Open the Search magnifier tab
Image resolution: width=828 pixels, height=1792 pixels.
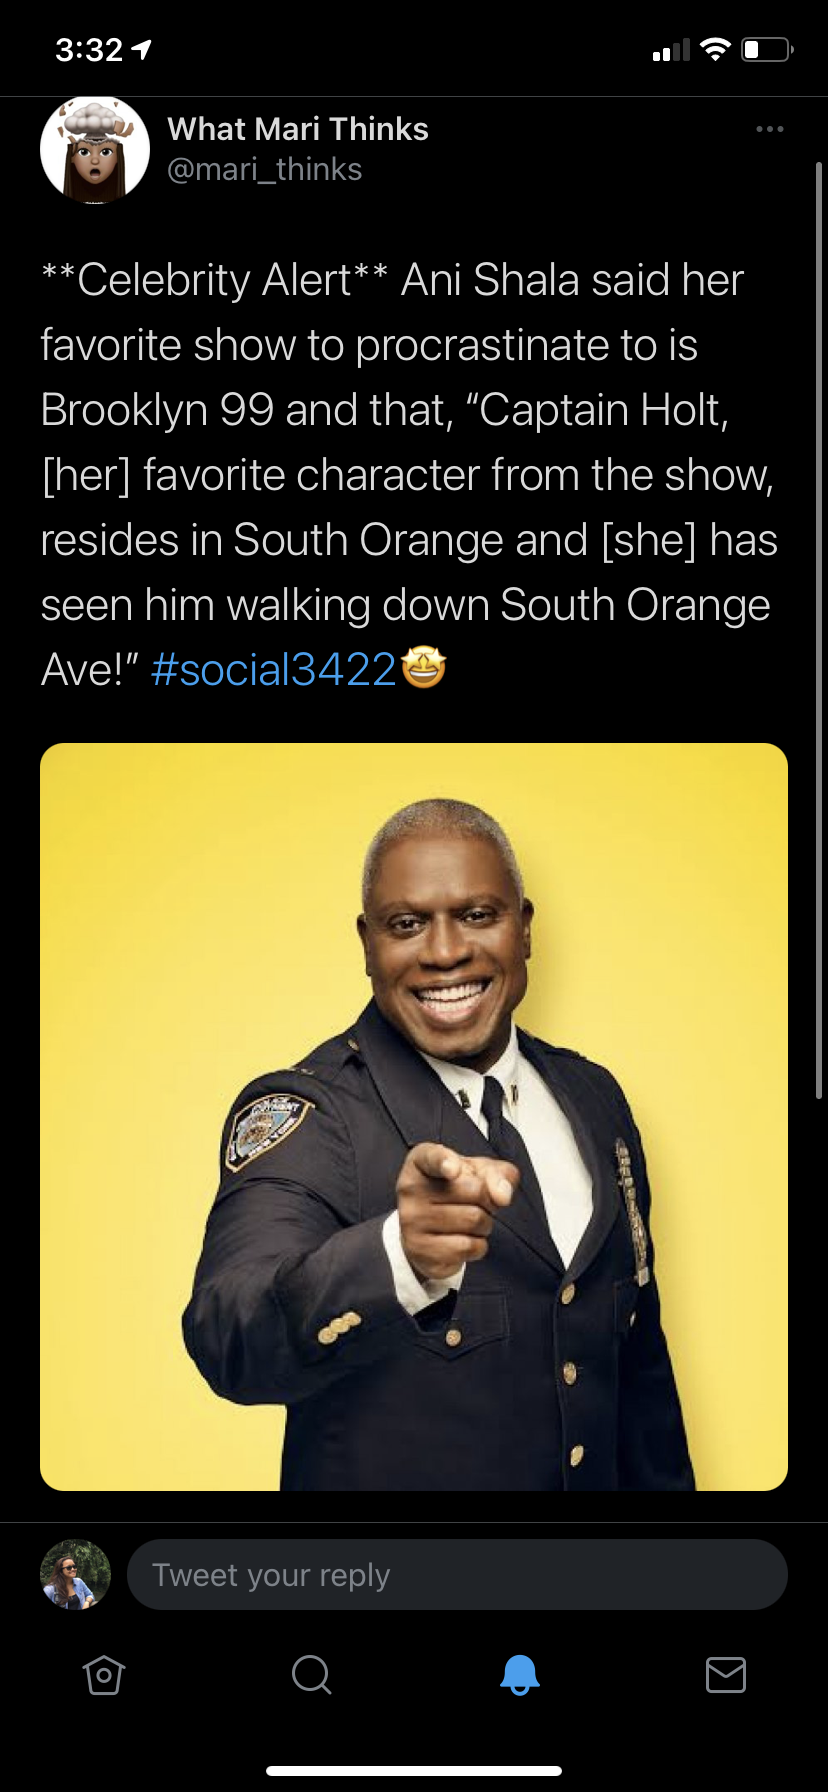pyautogui.click(x=311, y=1674)
